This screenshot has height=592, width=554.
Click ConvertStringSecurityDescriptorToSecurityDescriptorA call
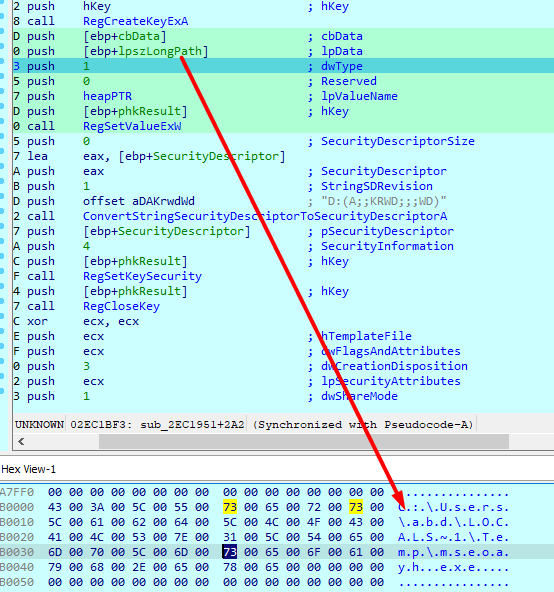(x=265, y=216)
